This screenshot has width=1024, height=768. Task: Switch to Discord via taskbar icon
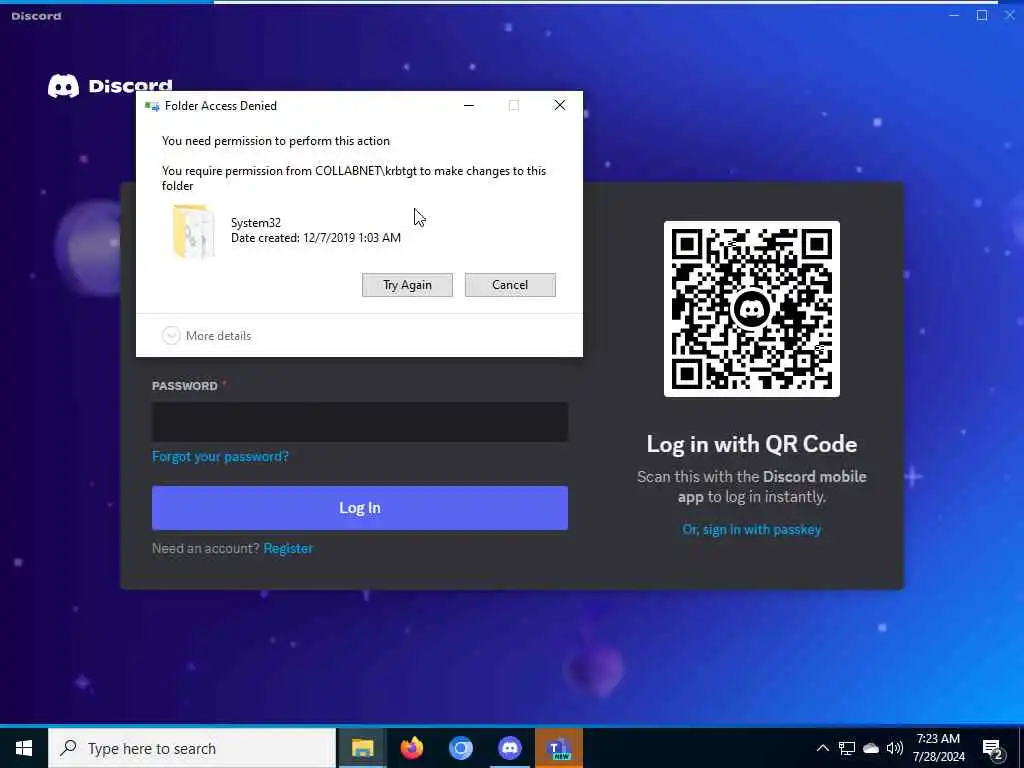pyautogui.click(x=509, y=748)
